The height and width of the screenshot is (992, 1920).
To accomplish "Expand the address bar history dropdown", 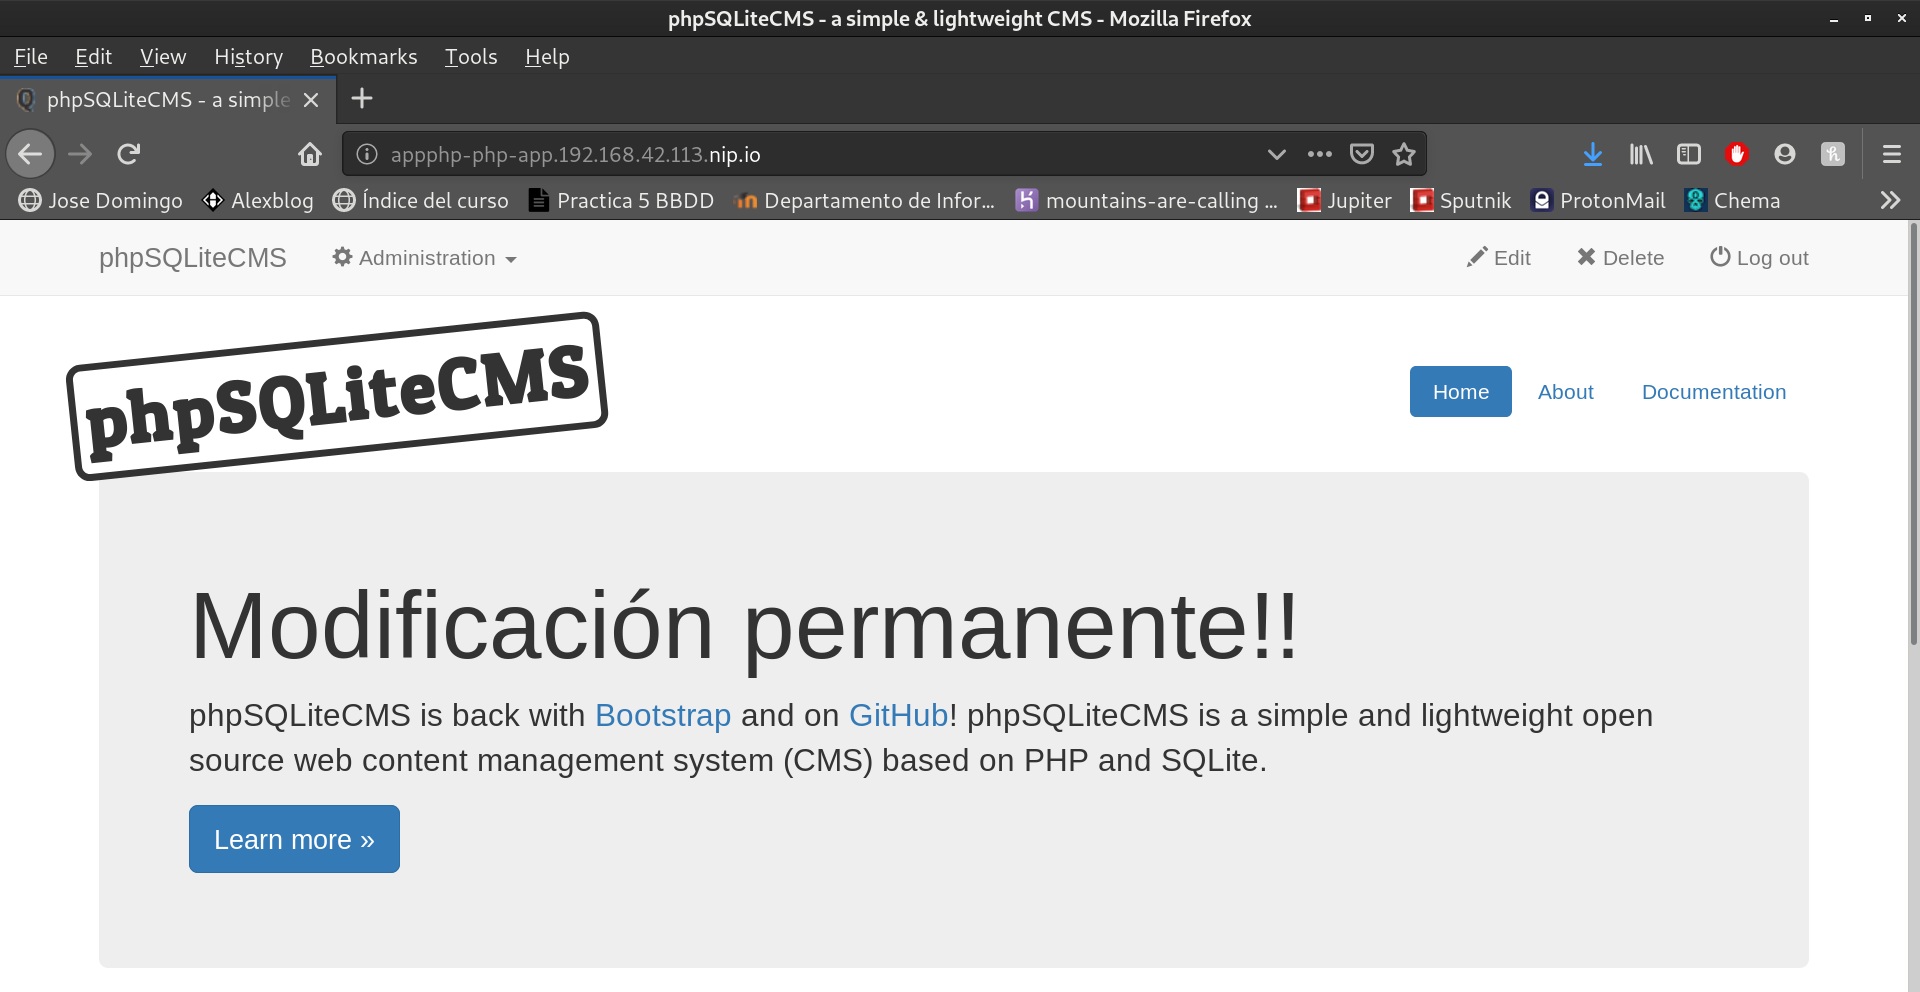I will (1276, 154).
